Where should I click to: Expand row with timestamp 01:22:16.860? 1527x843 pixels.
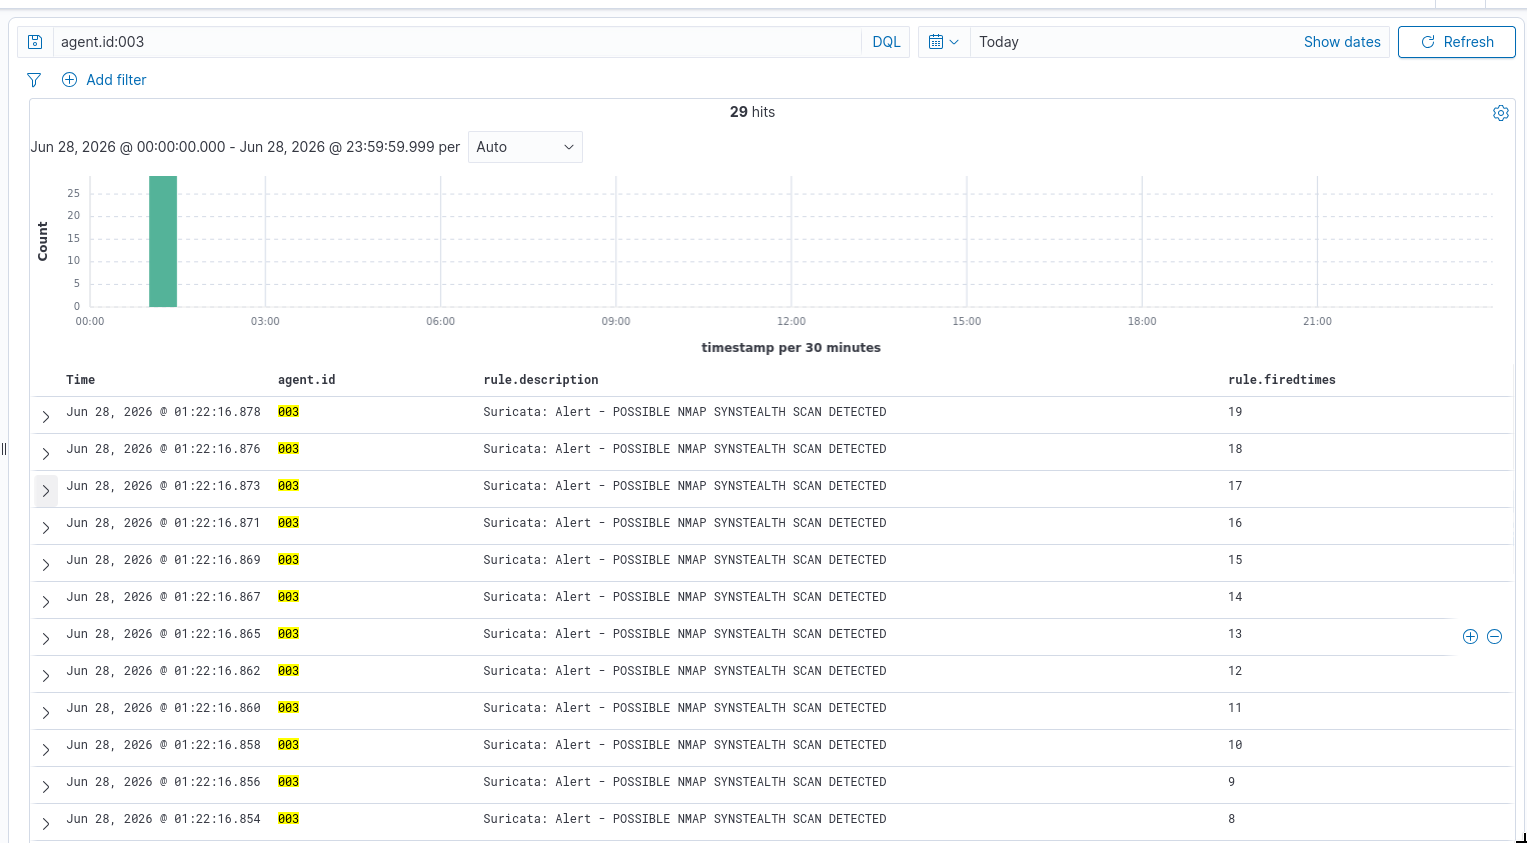(46, 713)
